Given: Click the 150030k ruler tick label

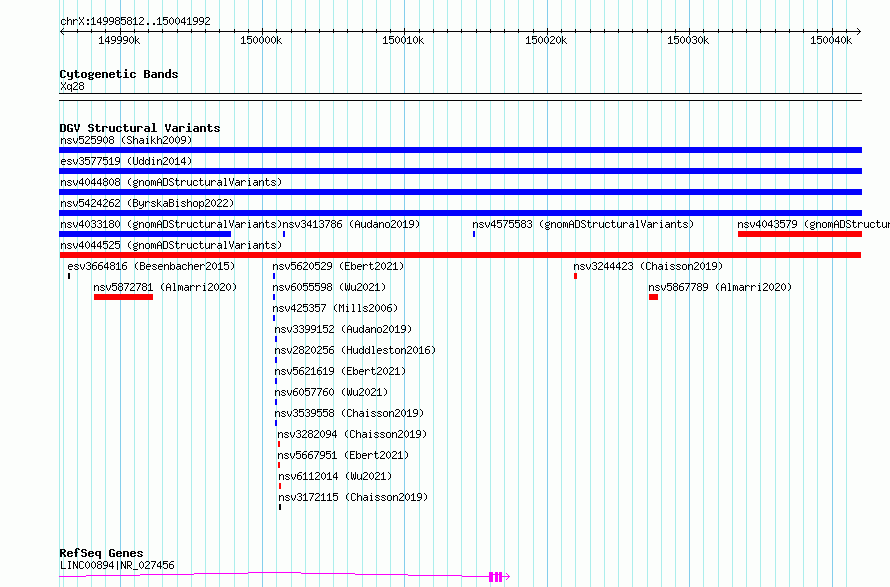Looking at the screenshot, I should point(688,40).
